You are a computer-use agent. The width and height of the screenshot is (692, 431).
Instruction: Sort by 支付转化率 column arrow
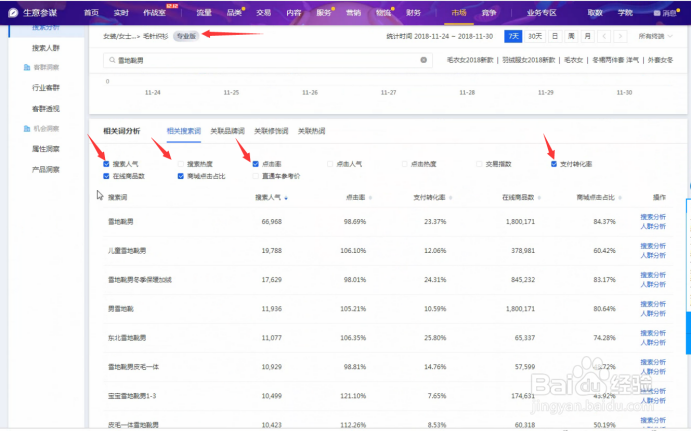(451, 198)
